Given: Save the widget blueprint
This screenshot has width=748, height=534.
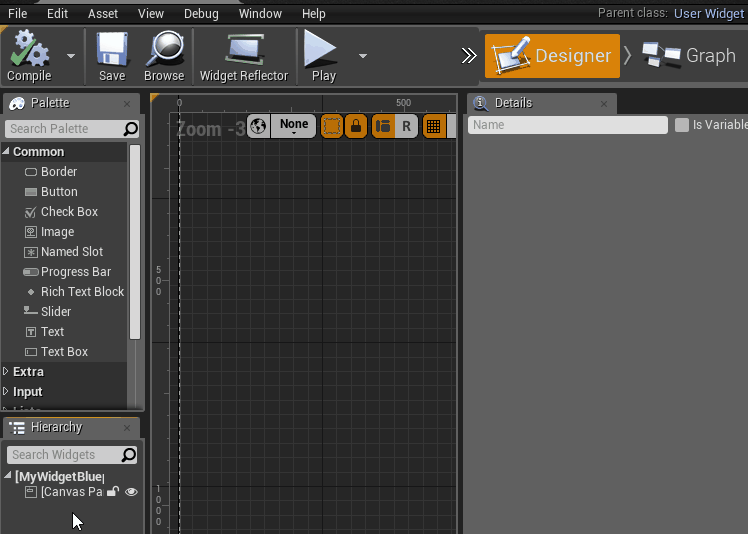Looking at the screenshot, I should pyautogui.click(x=112, y=50).
